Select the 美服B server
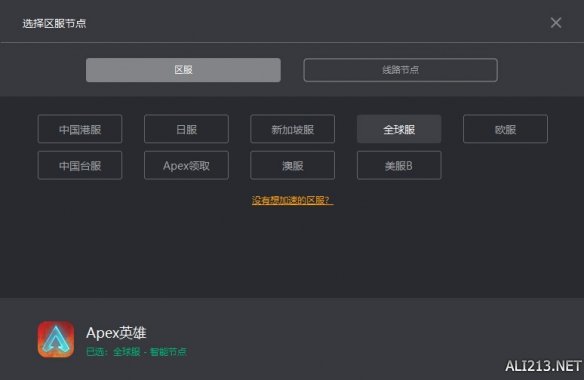584x380 pixels. pos(399,165)
